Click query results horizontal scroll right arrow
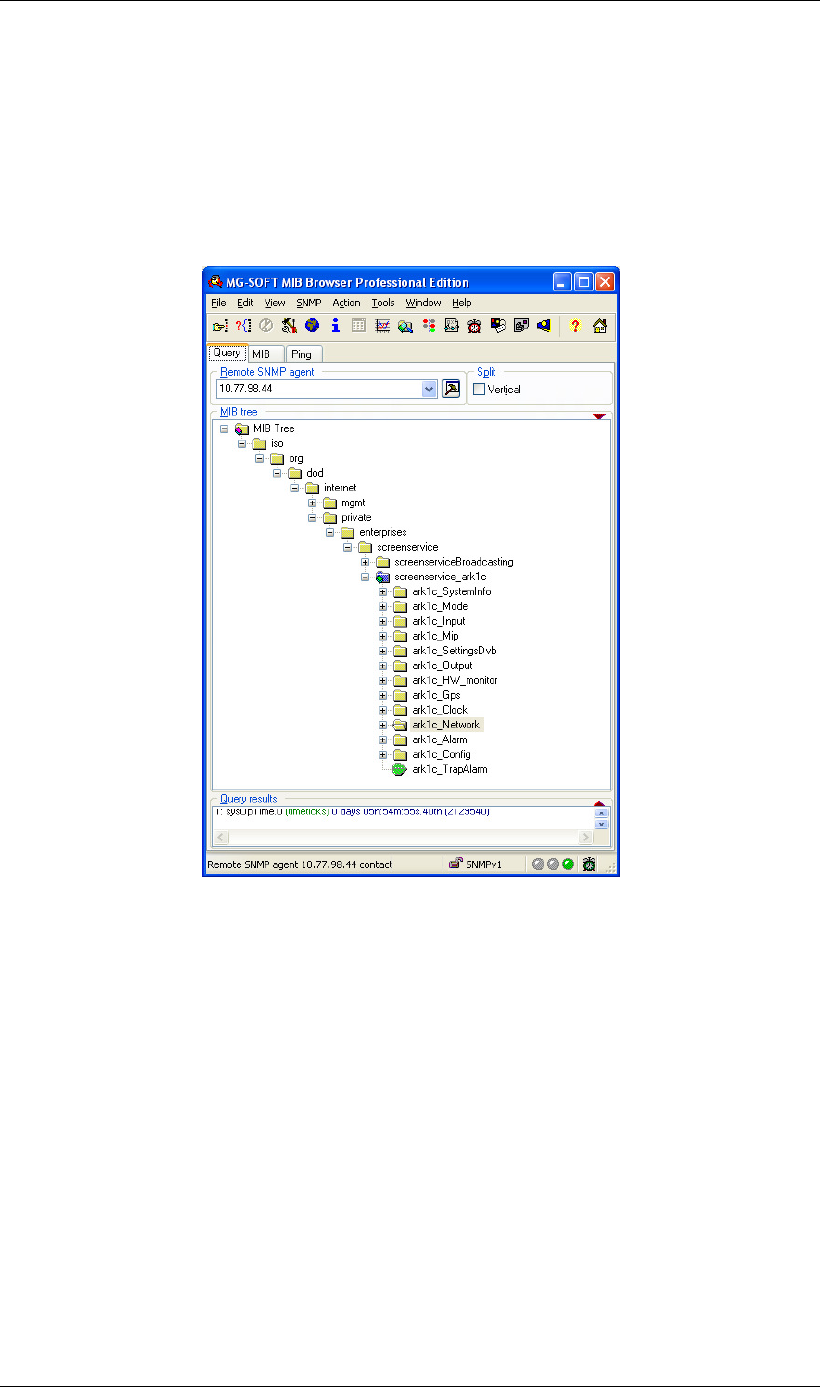 [586, 836]
